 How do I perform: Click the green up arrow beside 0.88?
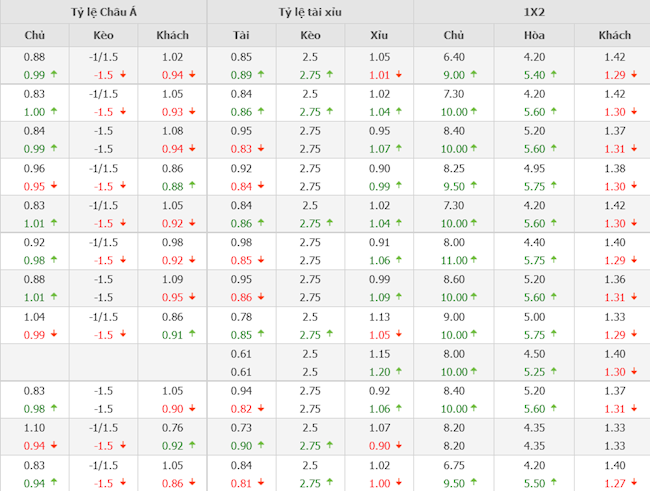(x=194, y=186)
